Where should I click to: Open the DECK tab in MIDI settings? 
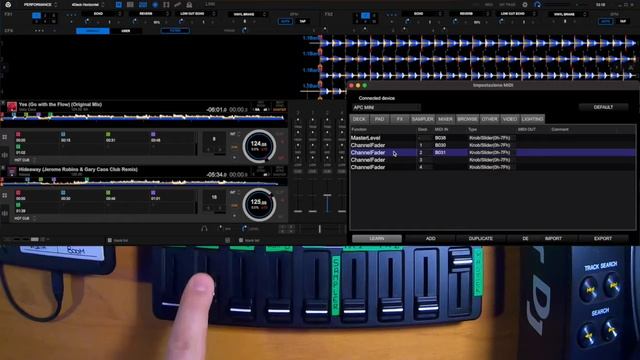[359, 119]
